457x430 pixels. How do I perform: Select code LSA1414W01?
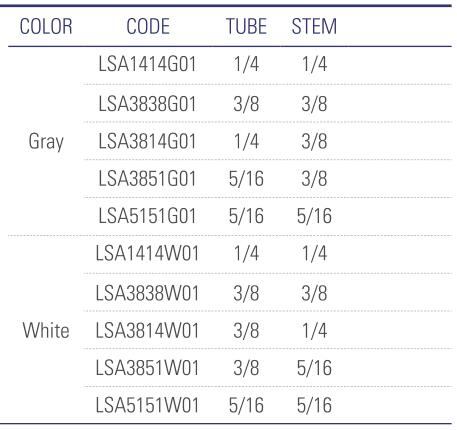coord(147,253)
